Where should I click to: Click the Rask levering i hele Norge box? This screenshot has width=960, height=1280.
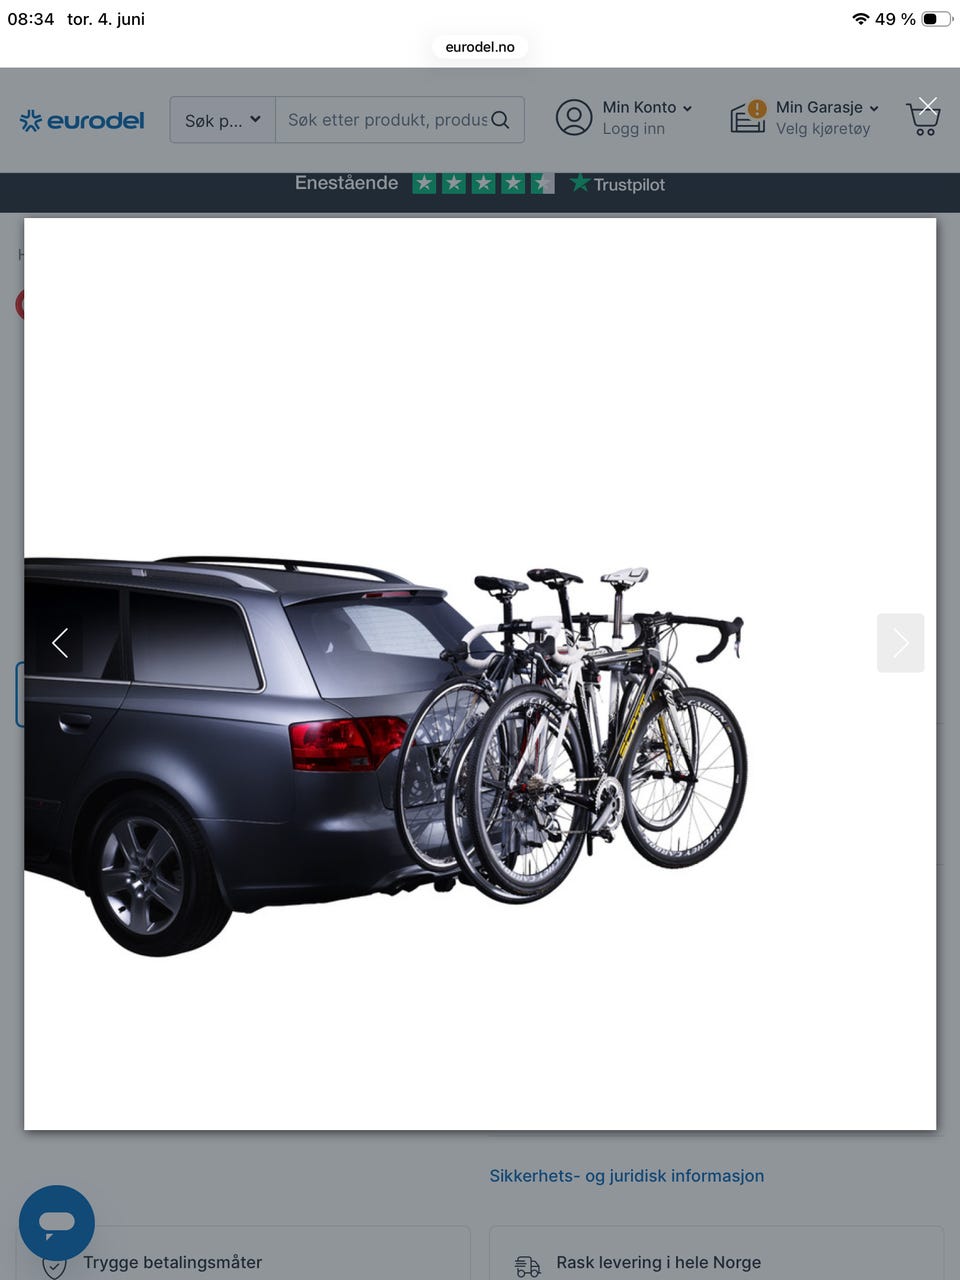click(x=716, y=1255)
